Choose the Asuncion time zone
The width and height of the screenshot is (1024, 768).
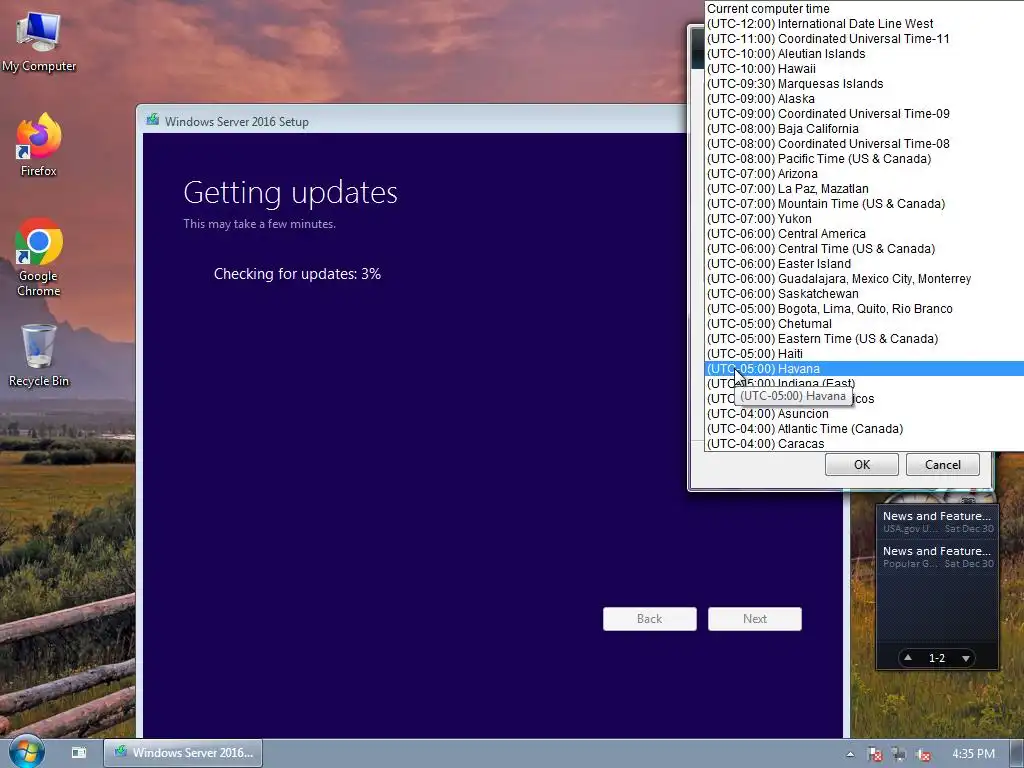[x=865, y=414]
